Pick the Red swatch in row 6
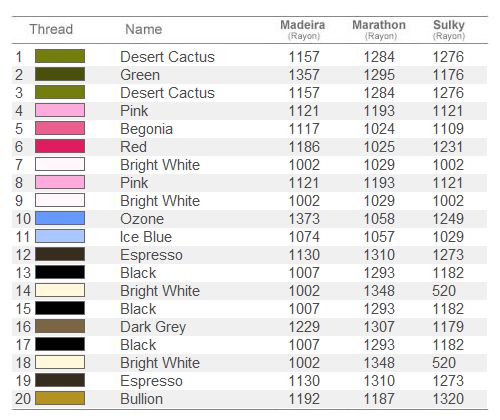Image resolution: width=500 pixels, height=420 pixels. (60, 146)
